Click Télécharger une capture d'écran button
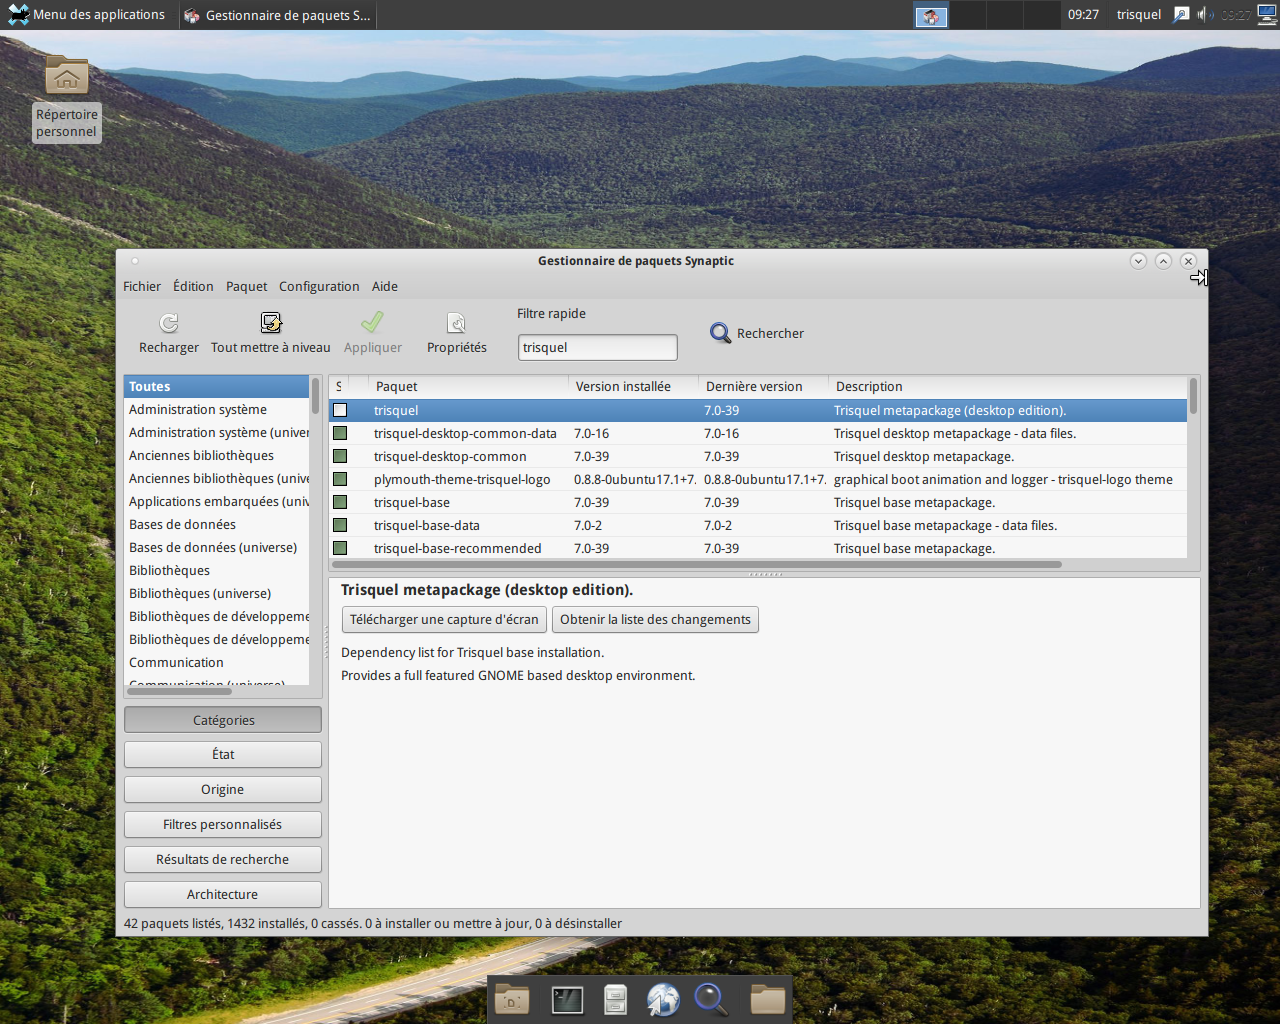This screenshot has height=1024, width=1280. click(444, 620)
